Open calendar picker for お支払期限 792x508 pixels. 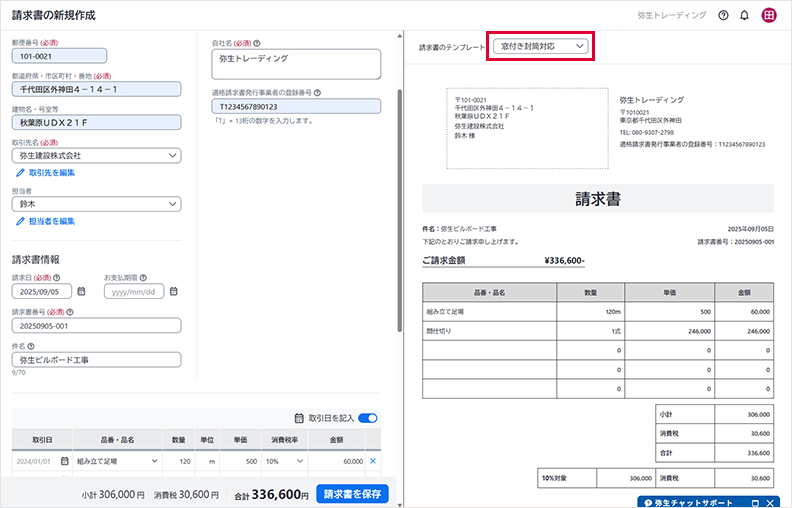173,292
